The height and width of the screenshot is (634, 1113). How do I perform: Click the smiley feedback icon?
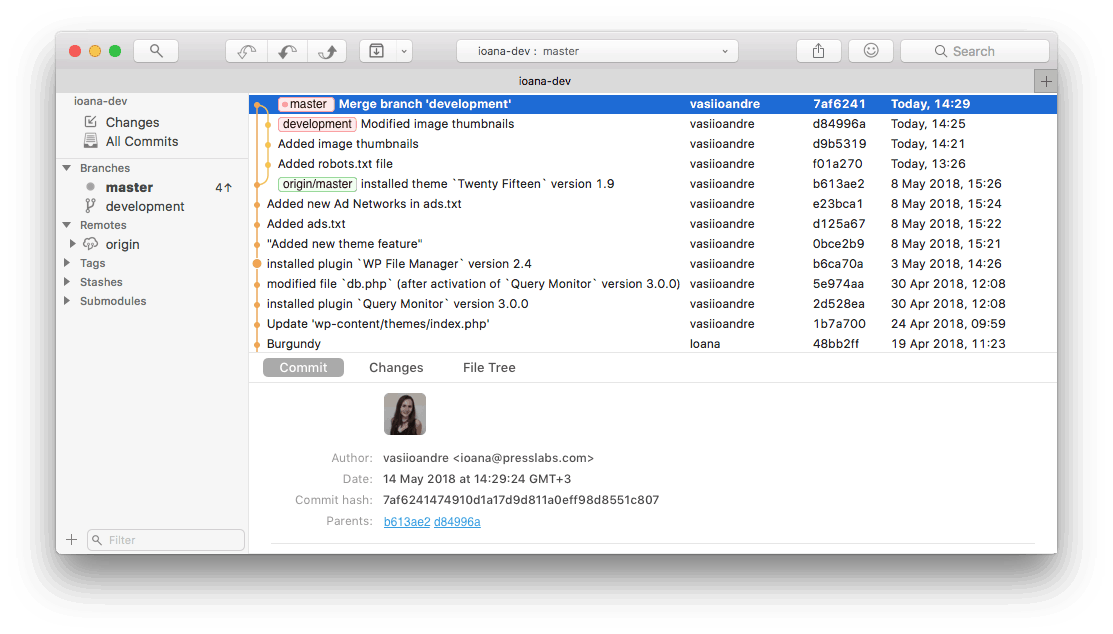coord(871,51)
